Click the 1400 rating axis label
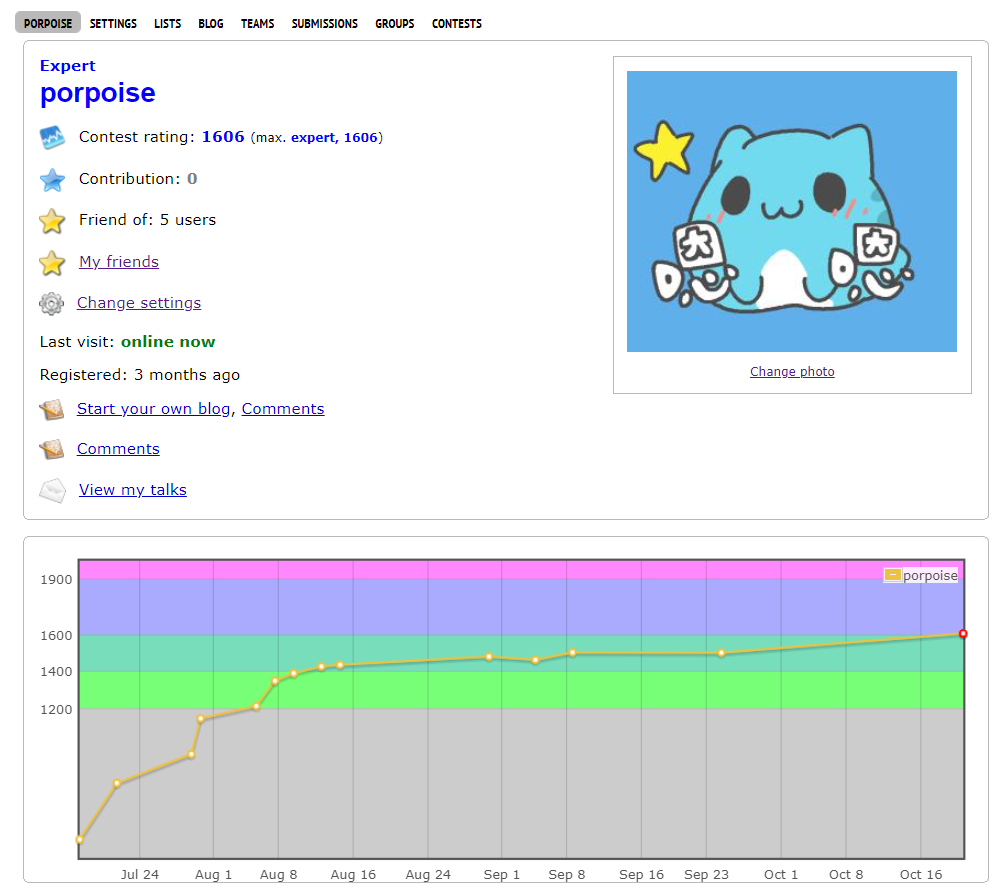 tap(56, 672)
